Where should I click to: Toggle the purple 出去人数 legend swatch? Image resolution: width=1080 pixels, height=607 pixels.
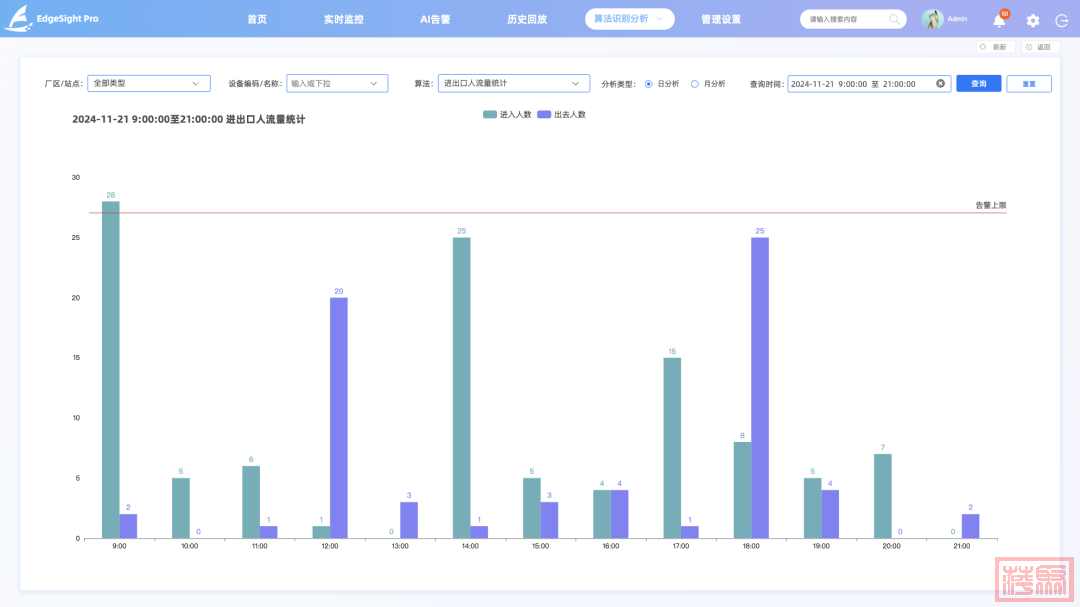pos(545,115)
